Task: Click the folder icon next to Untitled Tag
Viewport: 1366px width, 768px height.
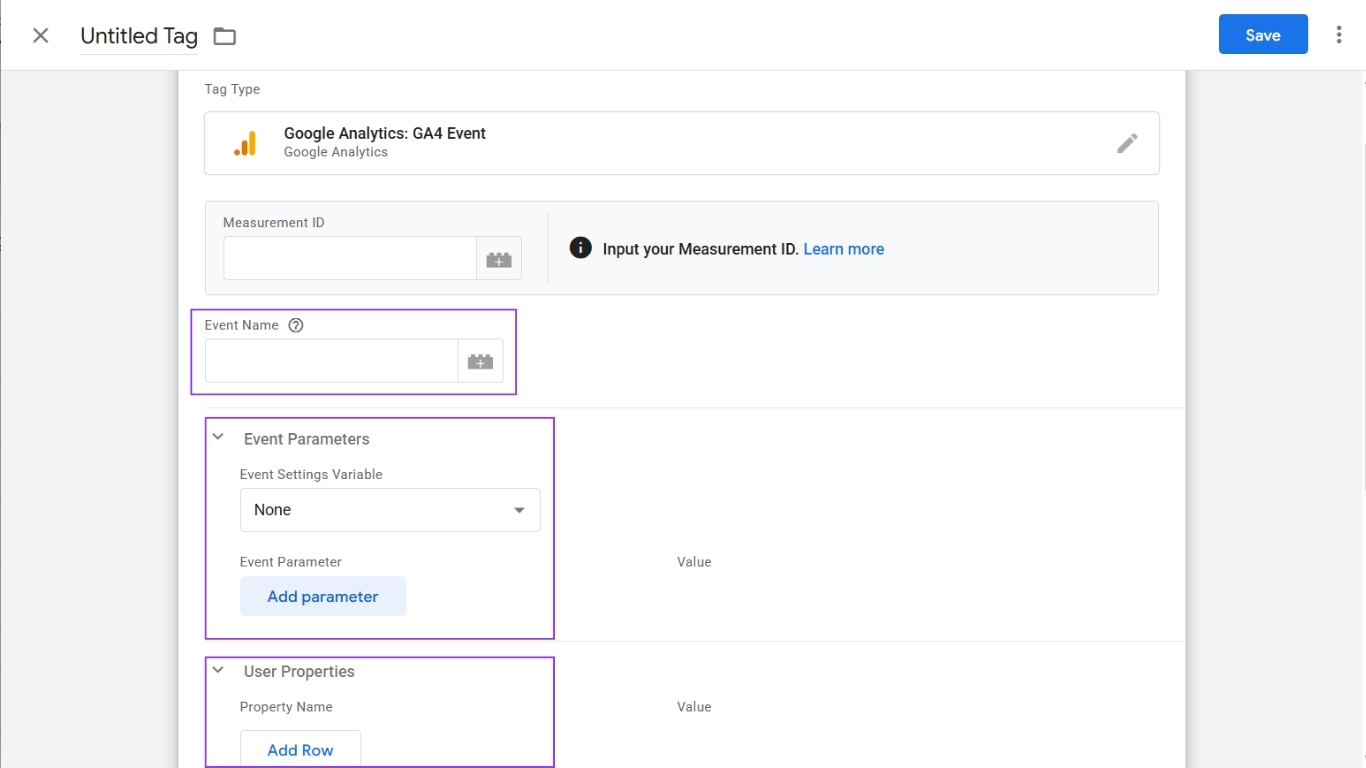Action: pyautogui.click(x=223, y=36)
